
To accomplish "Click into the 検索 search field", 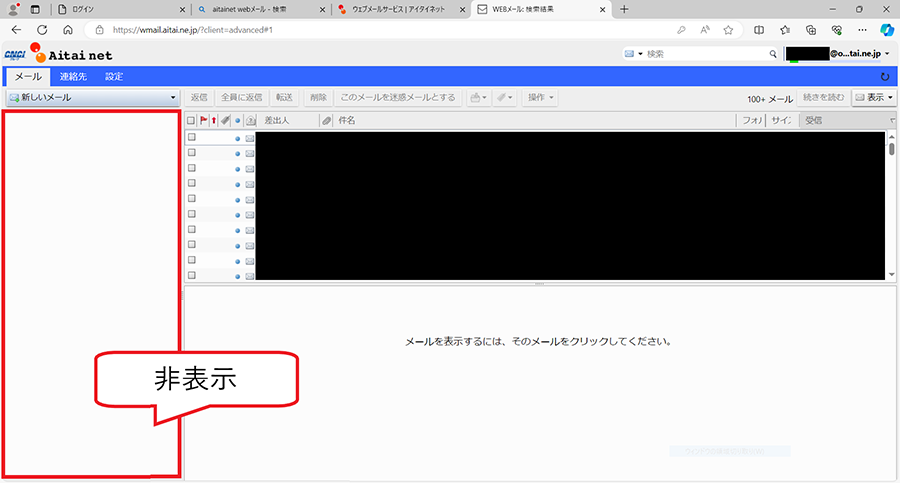I will coord(705,54).
